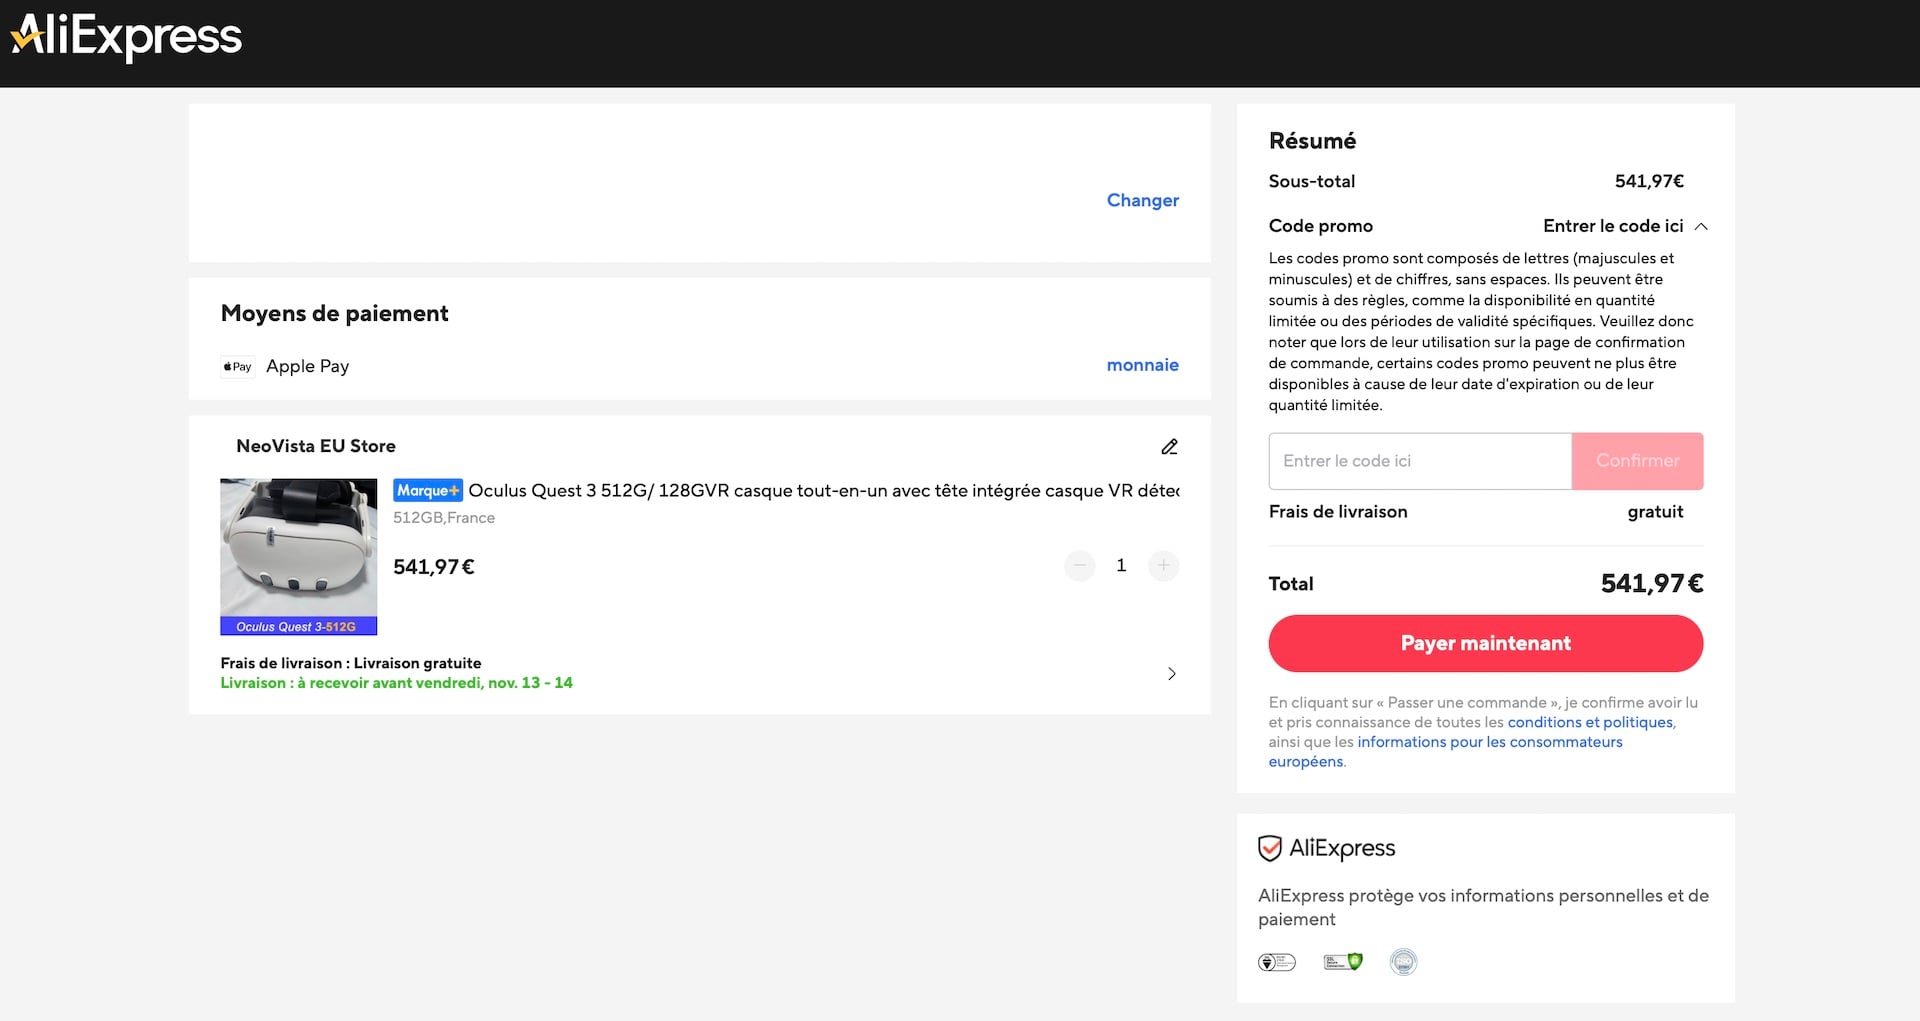The width and height of the screenshot is (1920, 1021).
Task: Click the AliExpress logo in header
Action: point(126,38)
